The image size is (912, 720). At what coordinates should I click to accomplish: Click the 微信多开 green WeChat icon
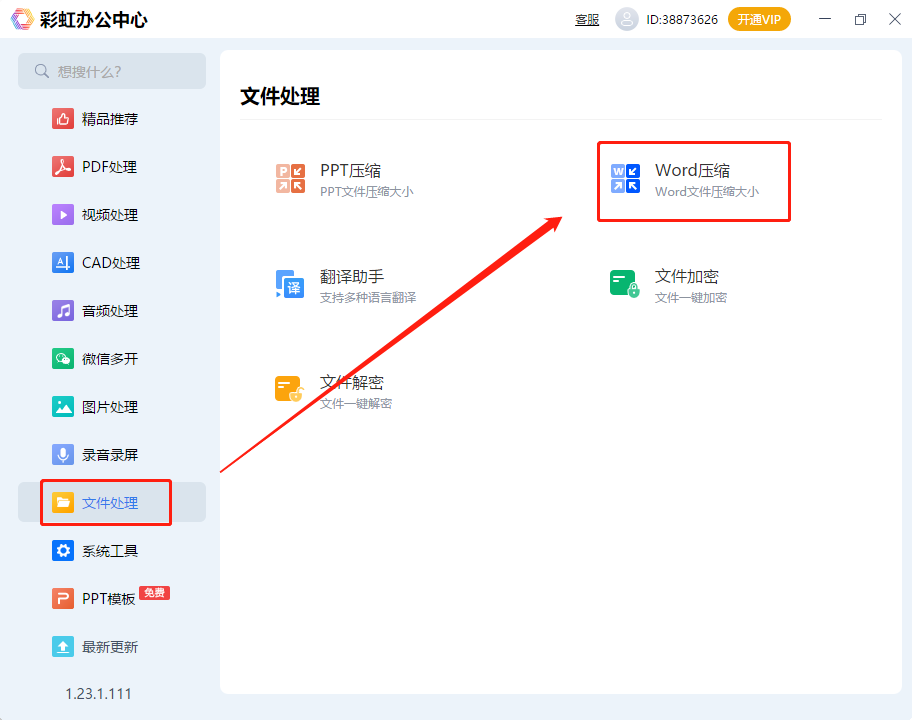pyautogui.click(x=63, y=359)
